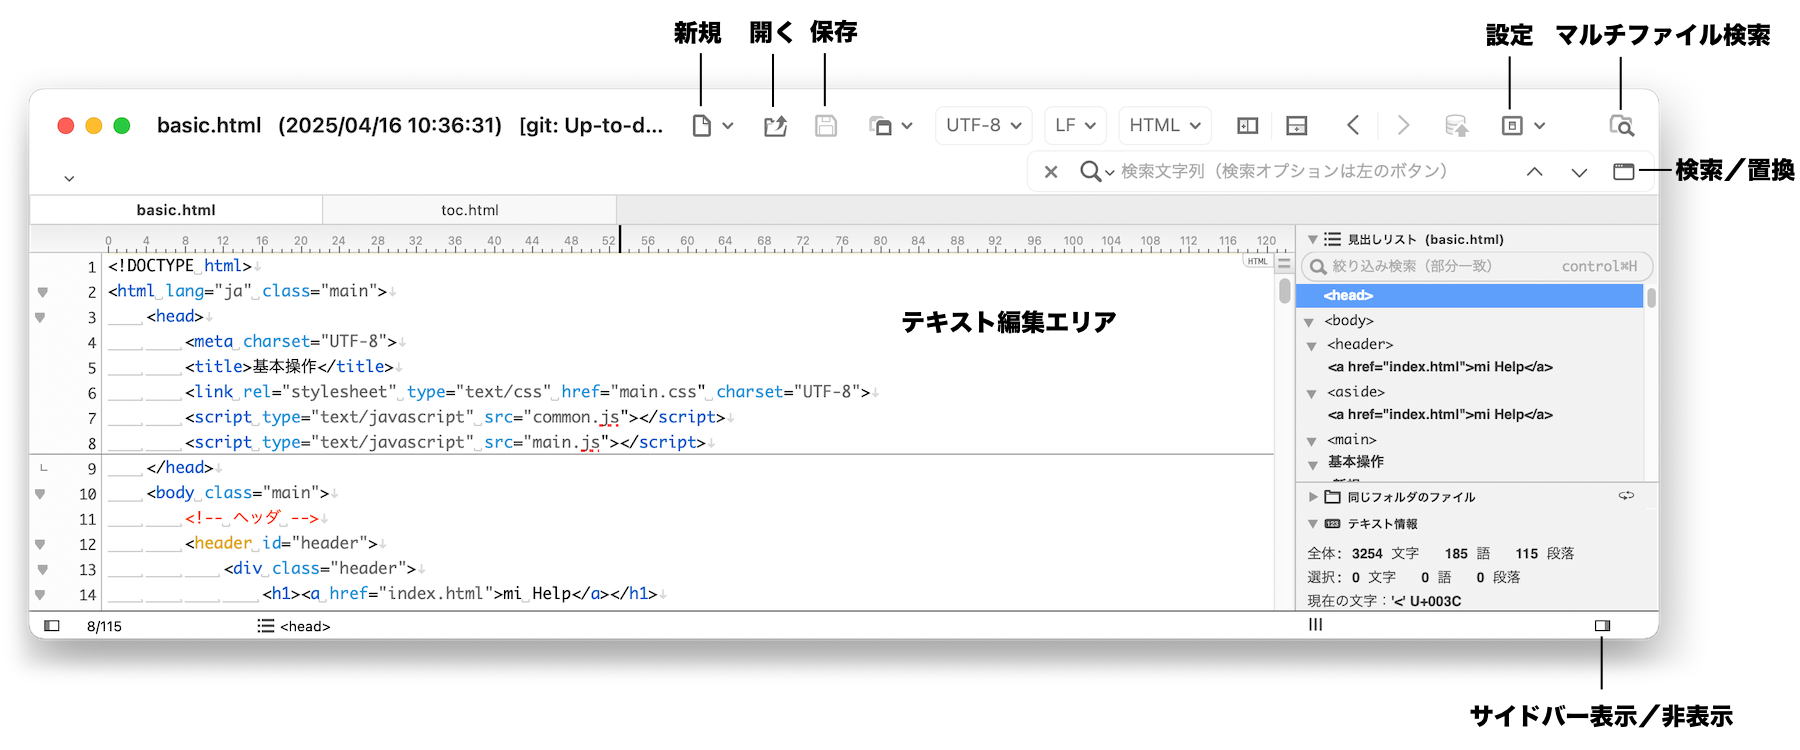Click the share/export file icon

click(775, 126)
